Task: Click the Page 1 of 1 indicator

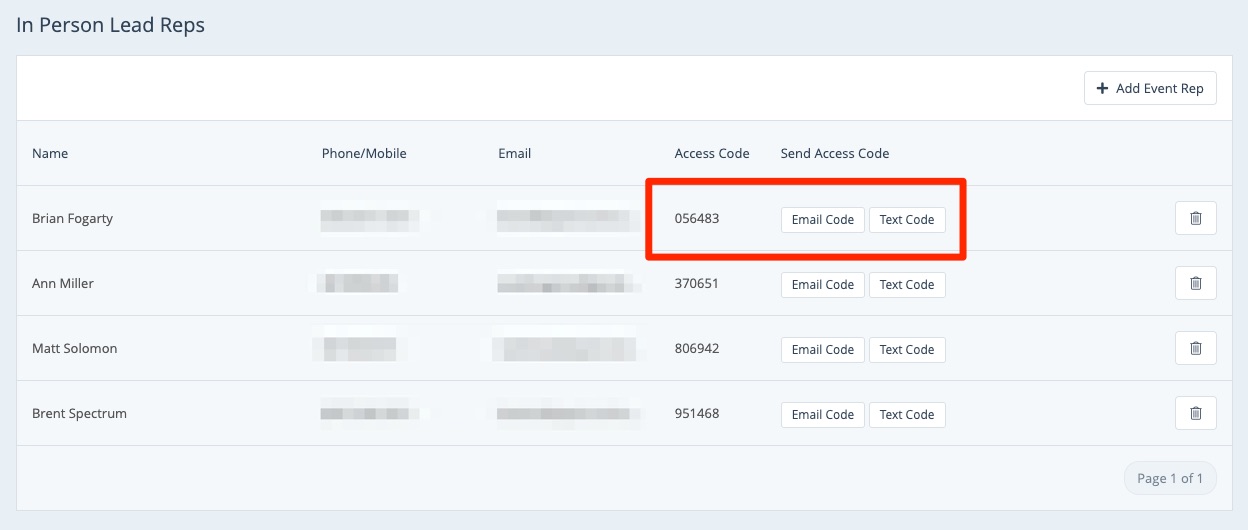Action: [1170, 478]
